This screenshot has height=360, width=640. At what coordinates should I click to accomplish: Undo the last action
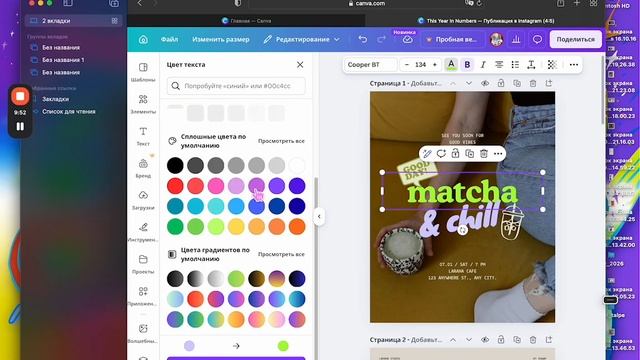(x=362, y=40)
